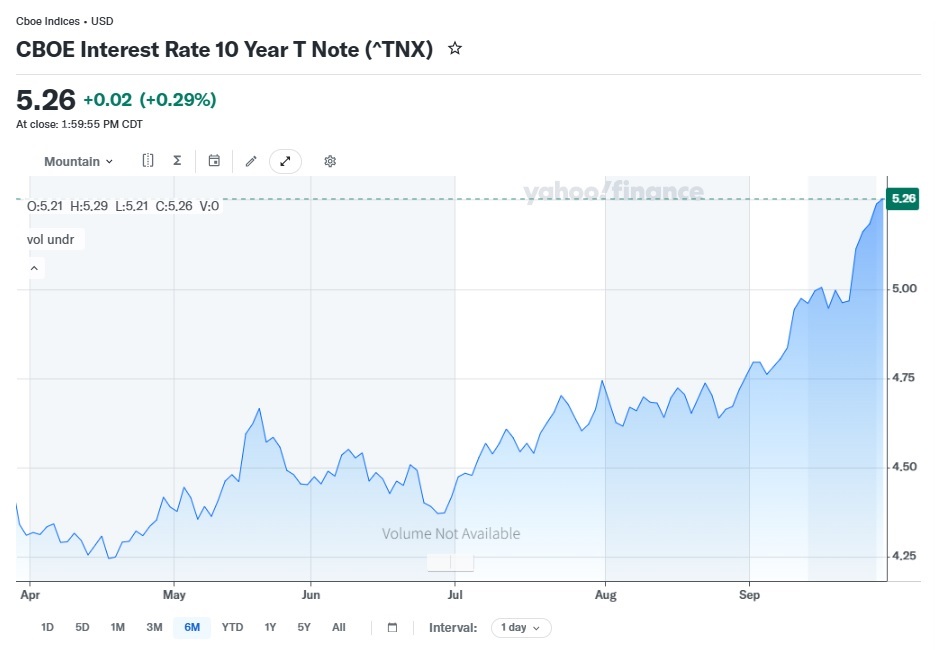The height and width of the screenshot is (650, 936).
Task: Open the comparison chart icon
Action: tap(147, 161)
